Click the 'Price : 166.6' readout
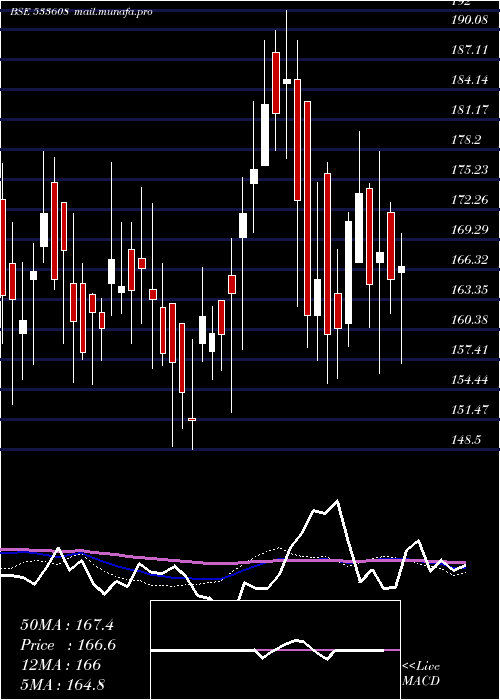The height and width of the screenshot is (700, 500). click(68, 645)
